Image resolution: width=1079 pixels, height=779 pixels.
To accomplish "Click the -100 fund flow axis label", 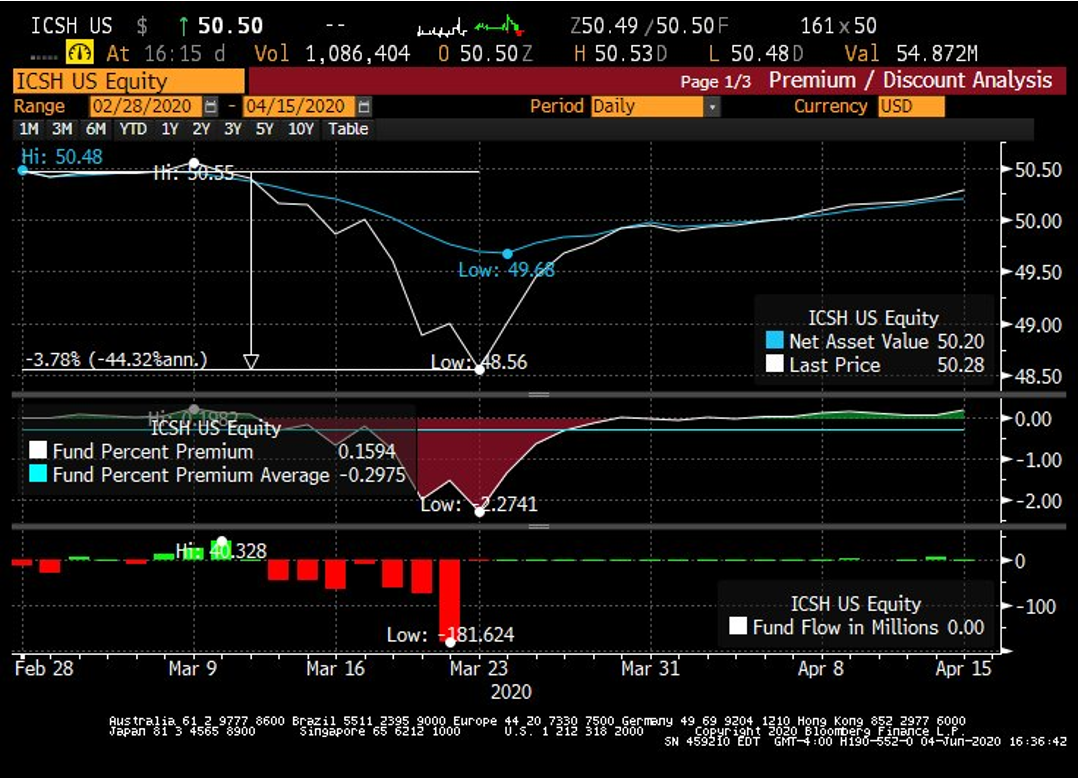I will [x=1035, y=606].
